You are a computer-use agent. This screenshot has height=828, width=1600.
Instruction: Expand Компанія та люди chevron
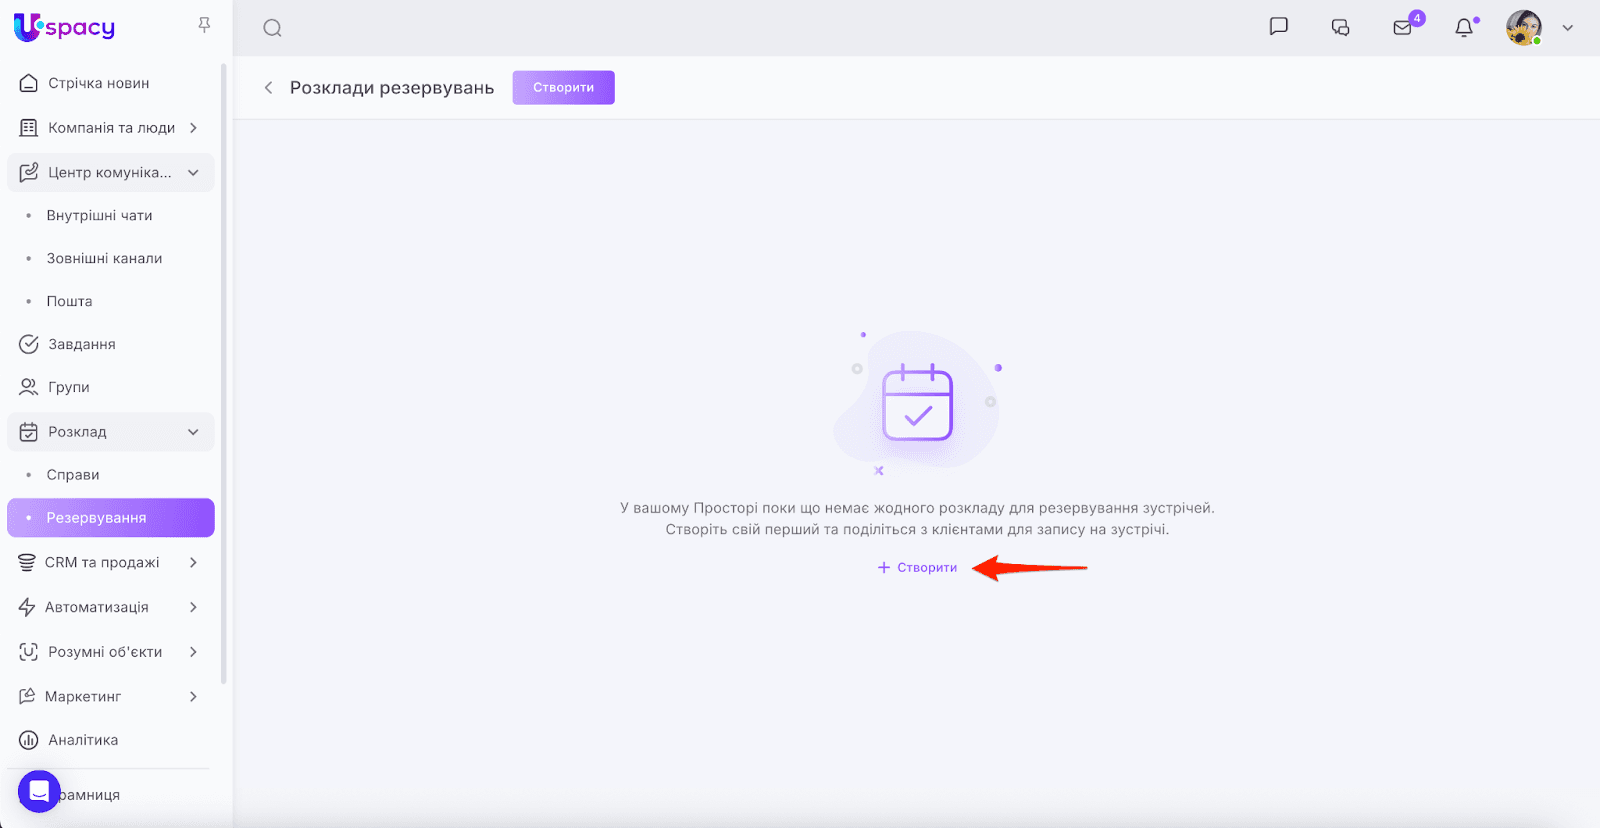[x=193, y=128]
